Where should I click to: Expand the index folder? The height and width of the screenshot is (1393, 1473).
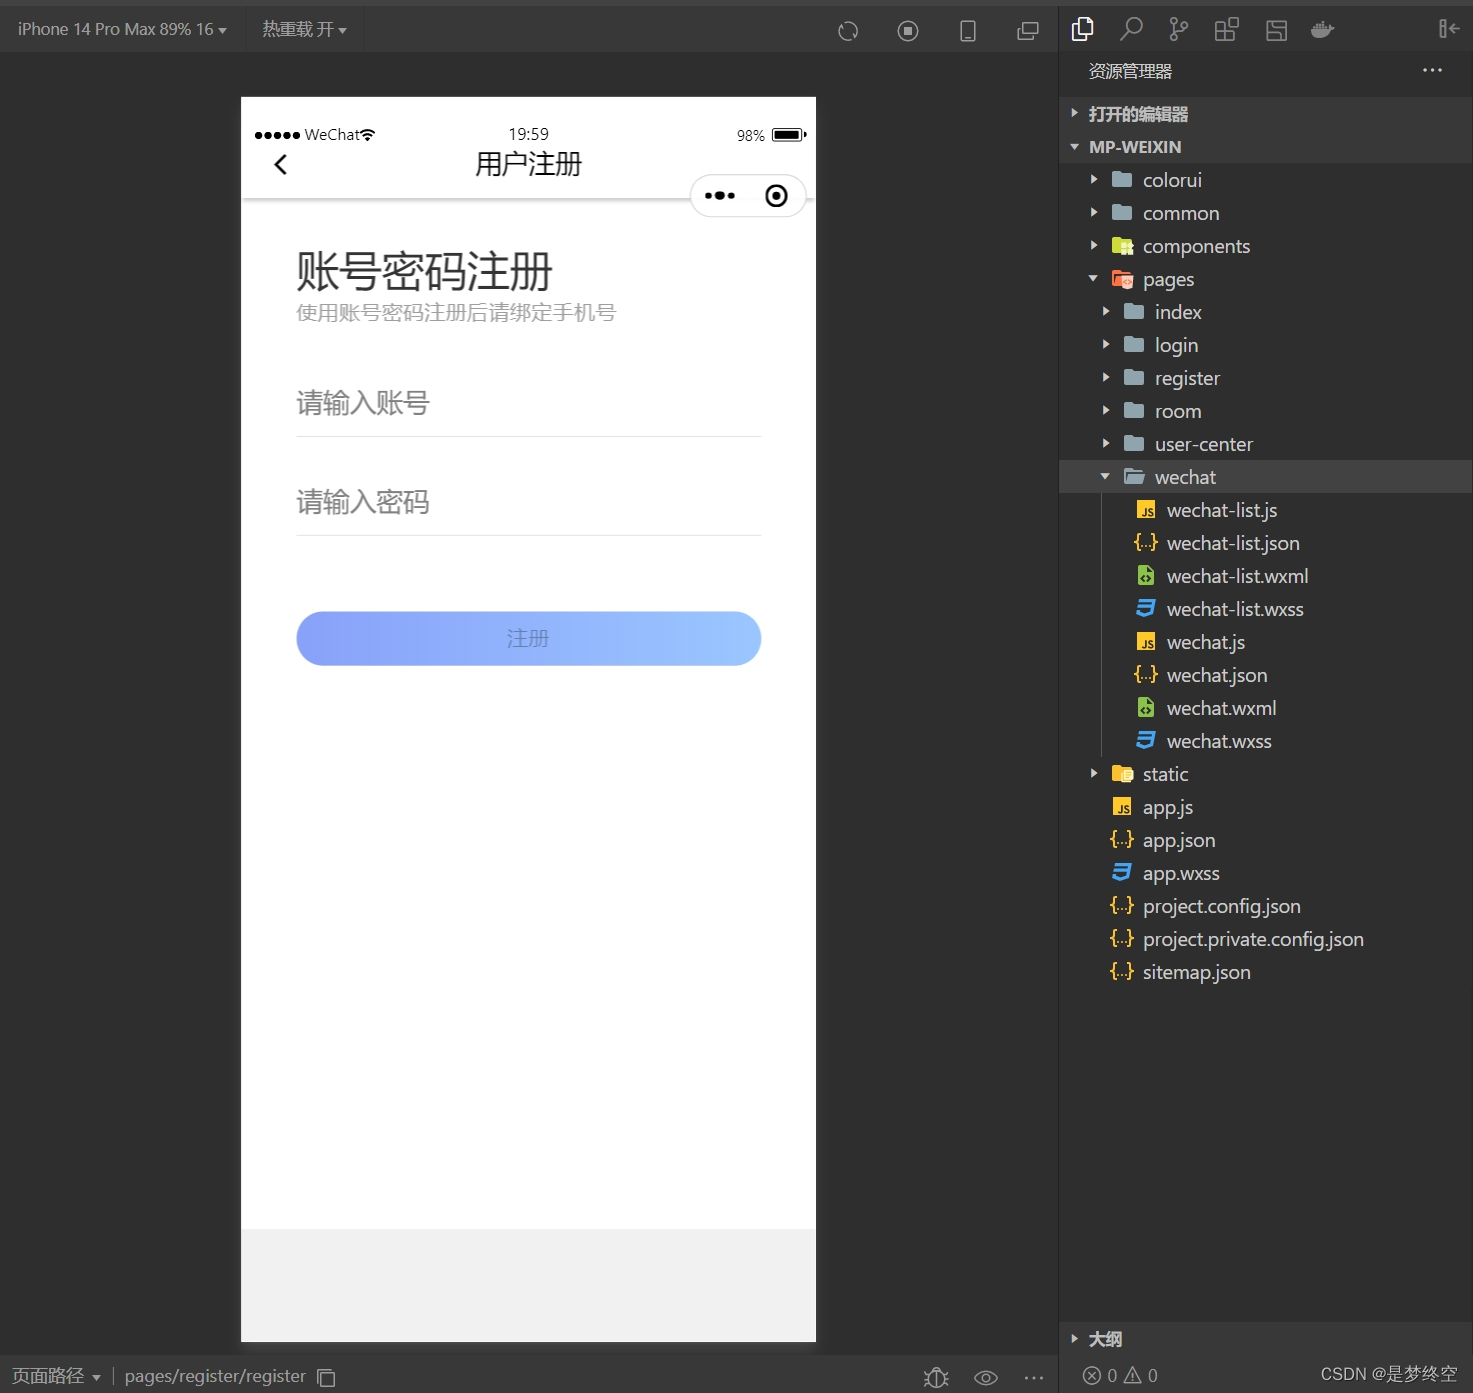[x=1265, y=312]
